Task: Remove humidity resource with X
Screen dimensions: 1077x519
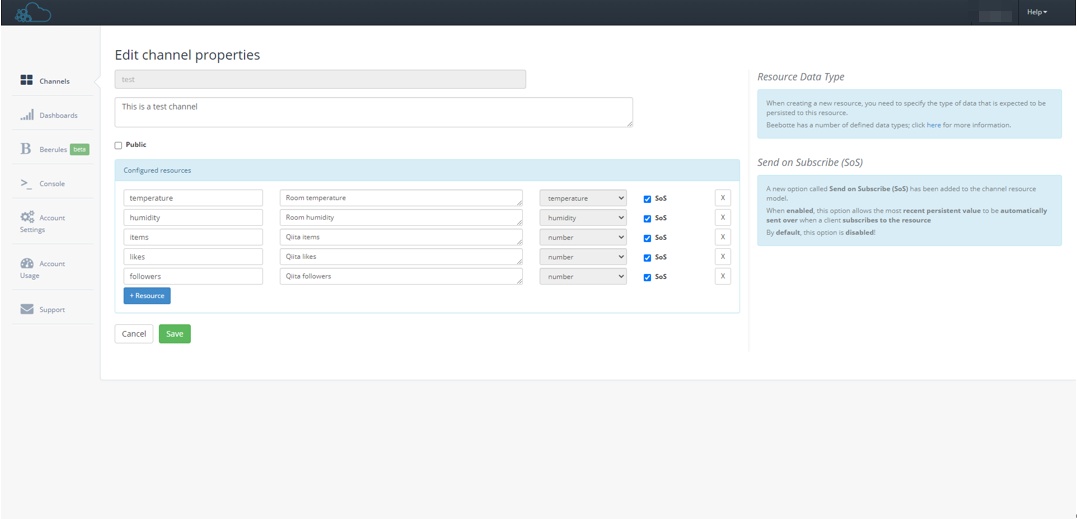Action: tap(723, 218)
